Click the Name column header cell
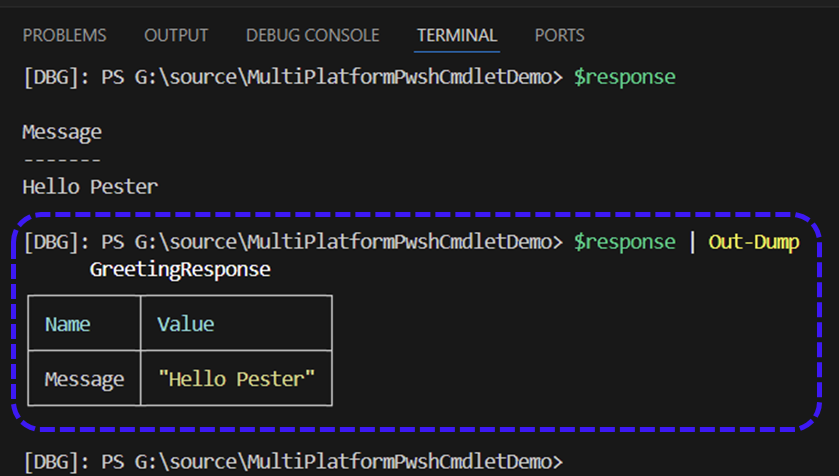 [x=68, y=324]
